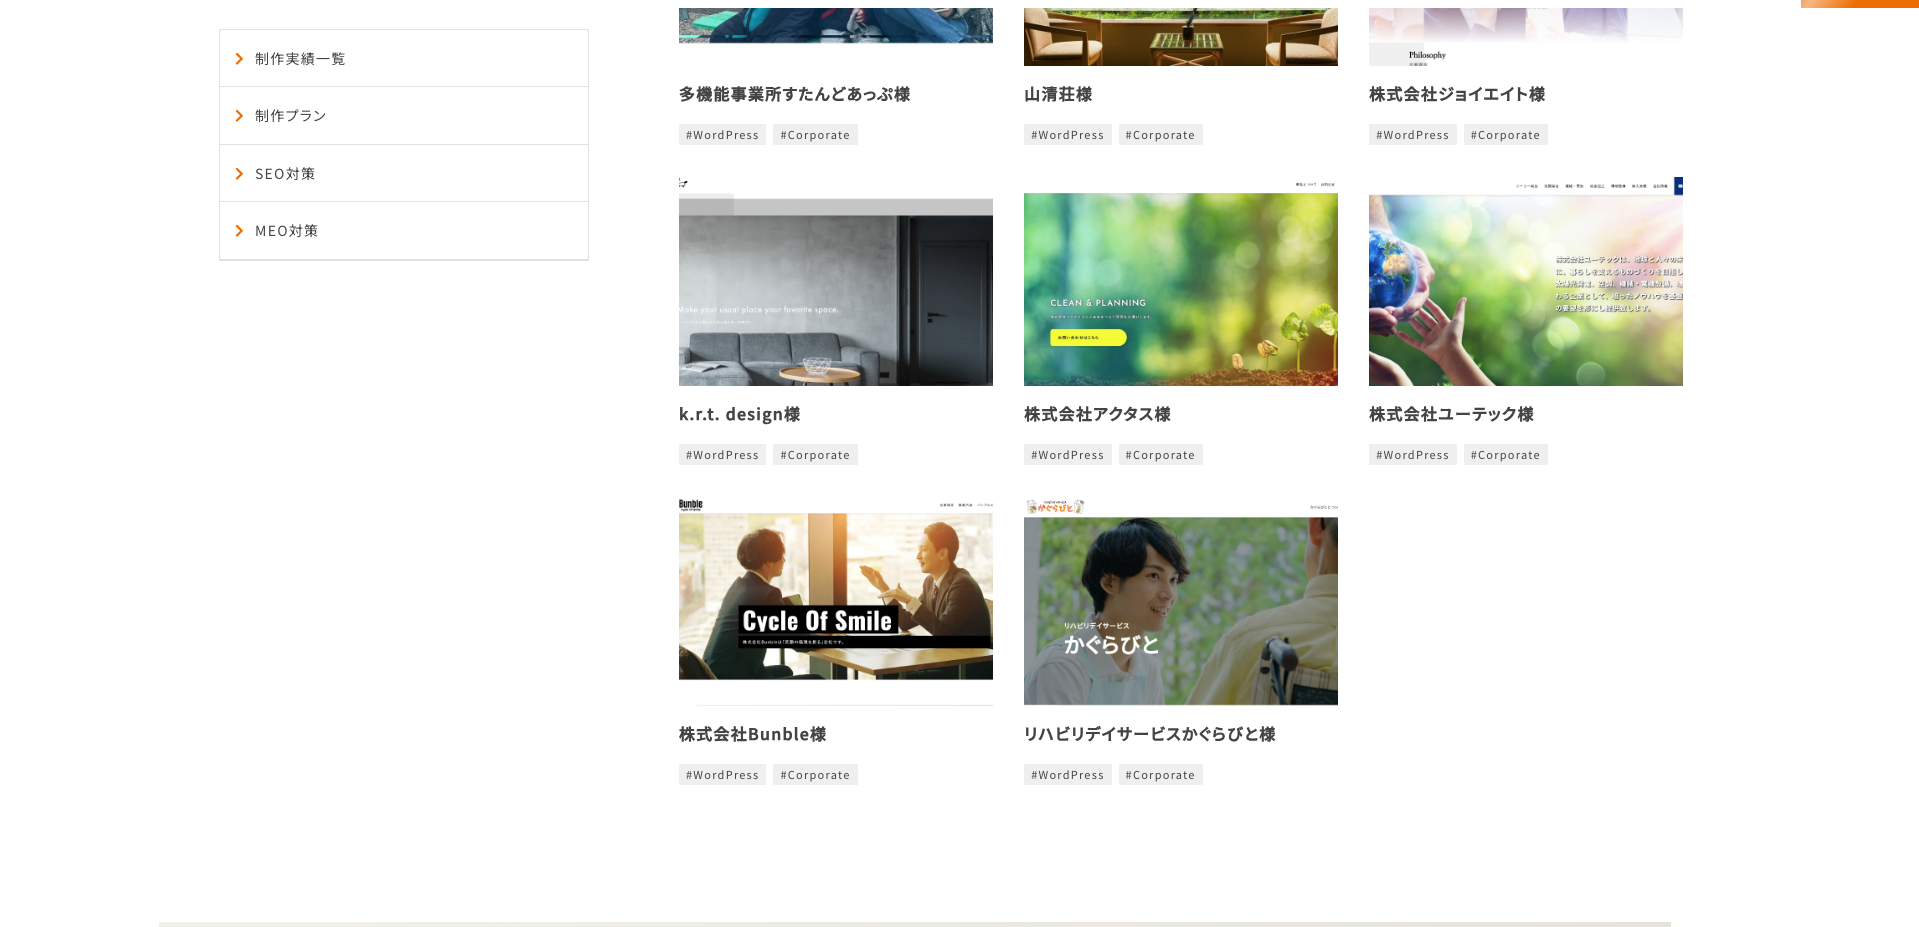Viewport: 1919px width, 927px height.
Task: Select the #WordPress tag under 山清荘様
Action: (1067, 134)
